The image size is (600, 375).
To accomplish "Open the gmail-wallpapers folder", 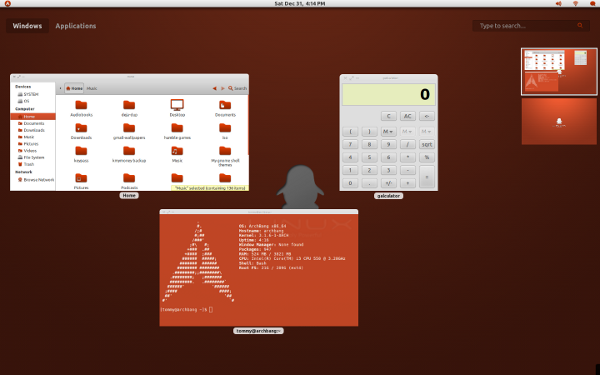I will [129, 128].
